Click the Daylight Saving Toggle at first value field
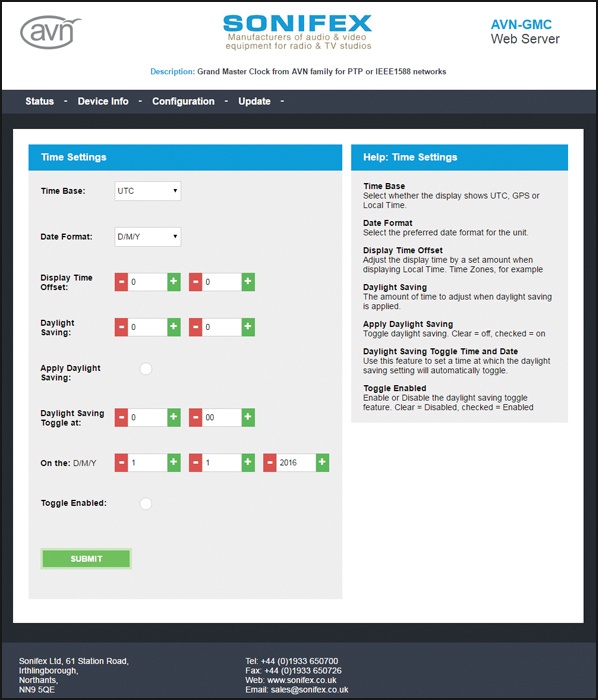The image size is (598, 700). (148, 417)
